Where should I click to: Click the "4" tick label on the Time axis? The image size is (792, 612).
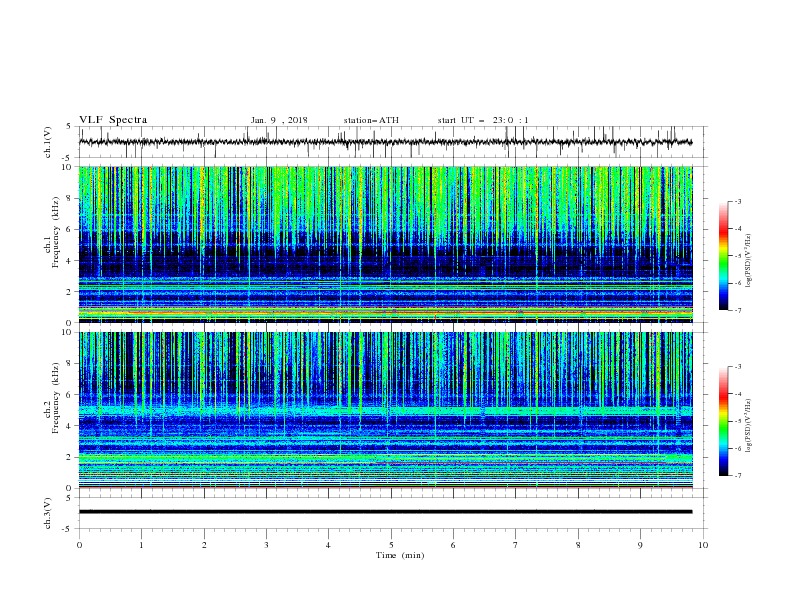point(328,545)
